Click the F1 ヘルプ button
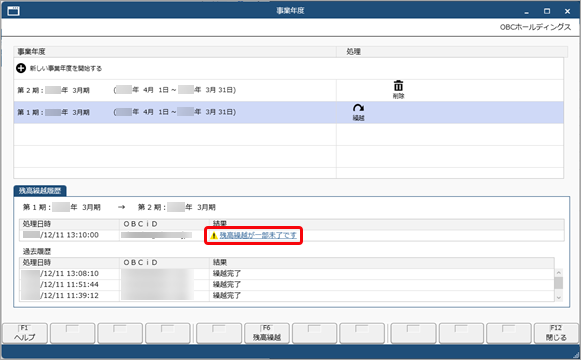 click(x=25, y=333)
